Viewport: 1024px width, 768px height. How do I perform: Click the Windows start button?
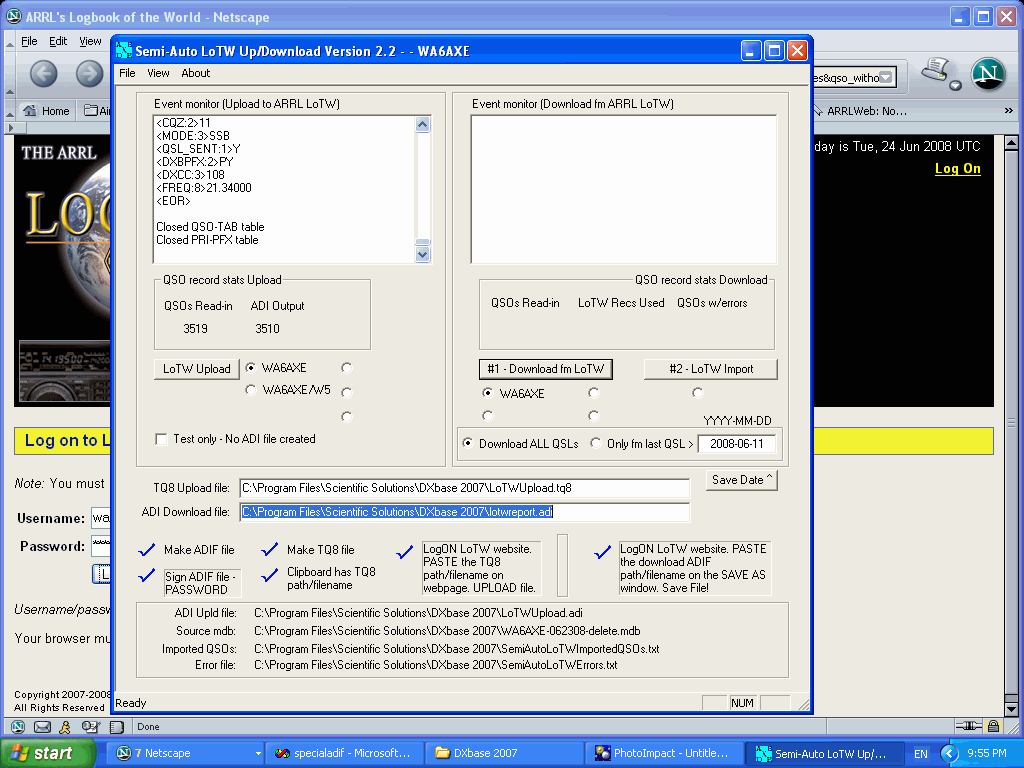47,753
